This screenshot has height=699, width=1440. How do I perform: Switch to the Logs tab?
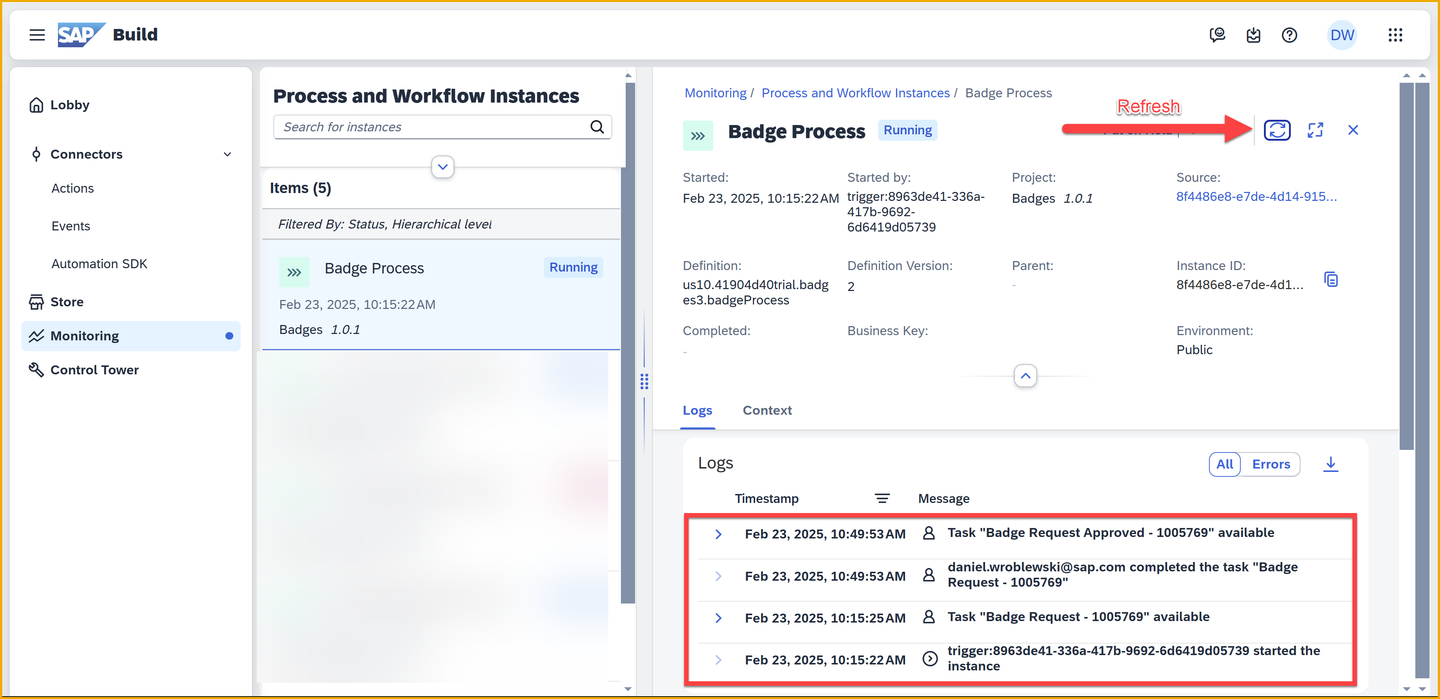coord(697,410)
